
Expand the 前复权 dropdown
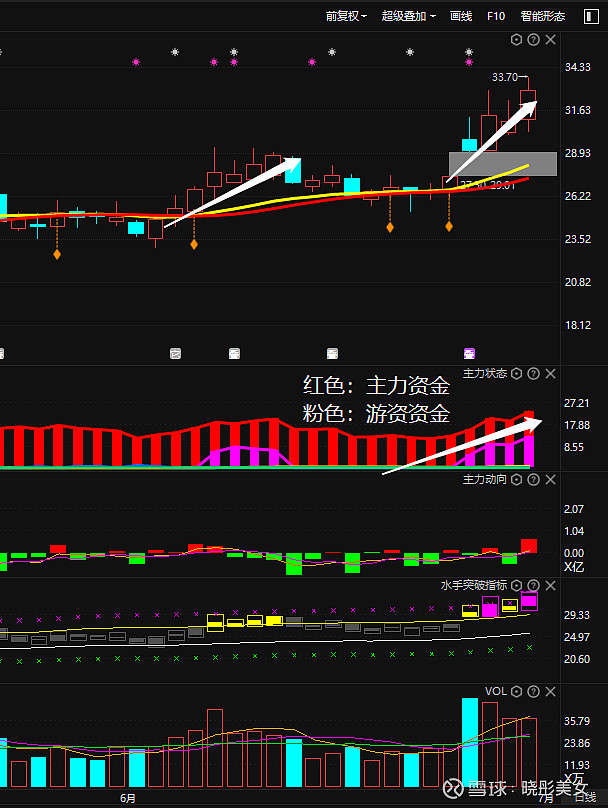(x=346, y=16)
